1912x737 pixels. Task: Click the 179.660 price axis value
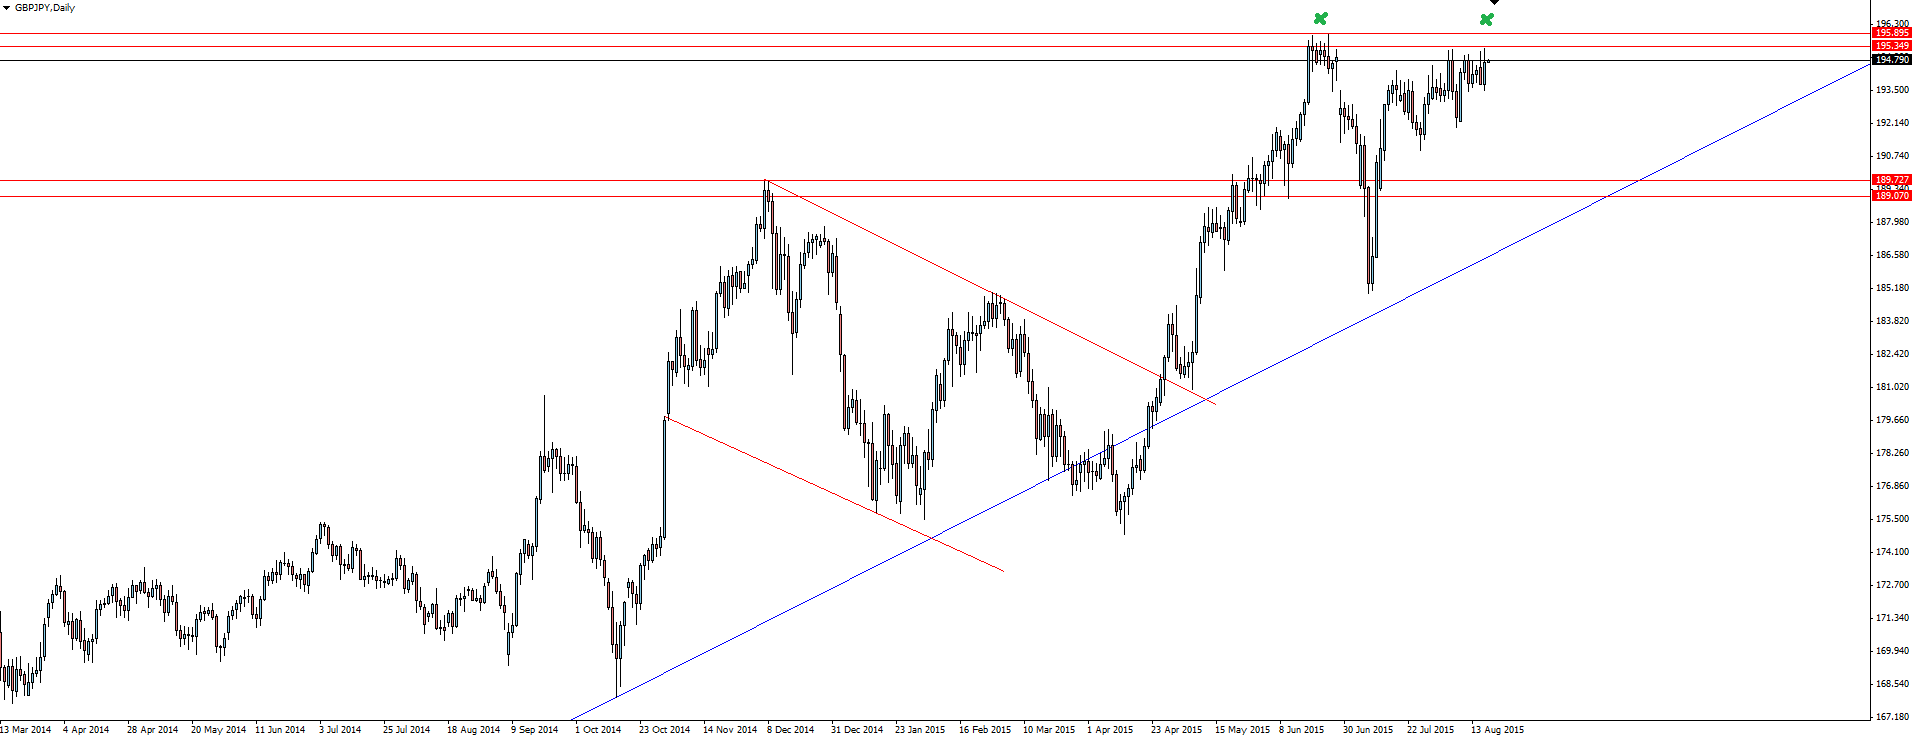pos(1891,420)
